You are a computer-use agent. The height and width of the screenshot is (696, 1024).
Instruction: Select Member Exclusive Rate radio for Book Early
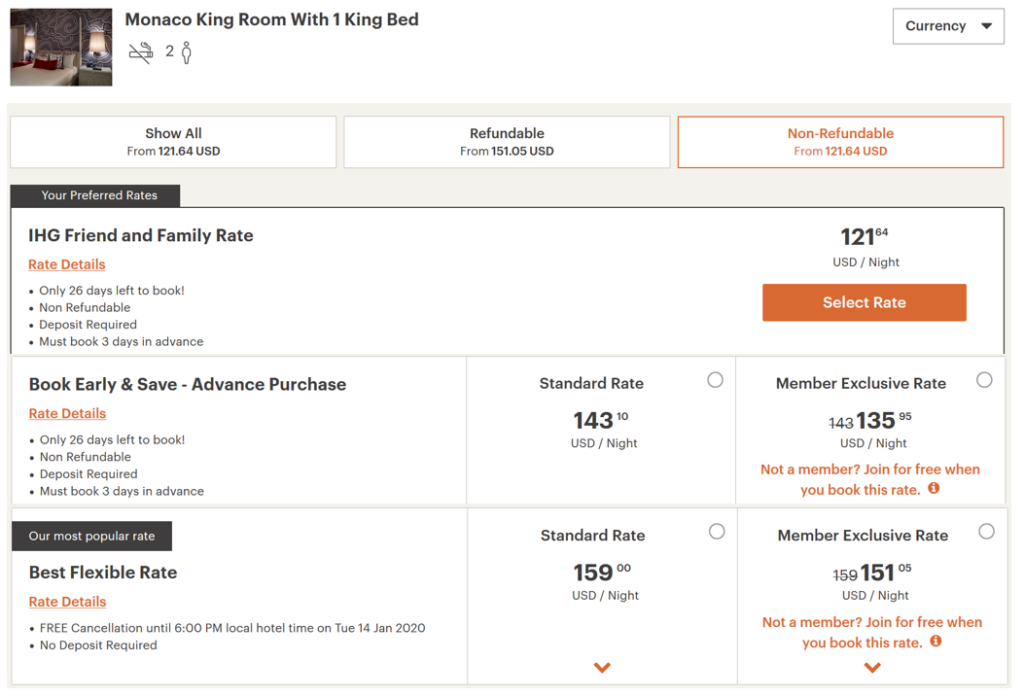pos(984,380)
